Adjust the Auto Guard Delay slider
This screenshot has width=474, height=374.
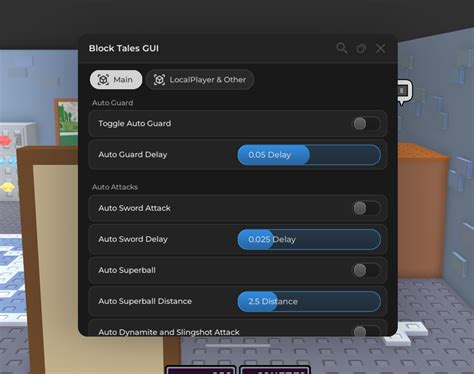pos(309,155)
